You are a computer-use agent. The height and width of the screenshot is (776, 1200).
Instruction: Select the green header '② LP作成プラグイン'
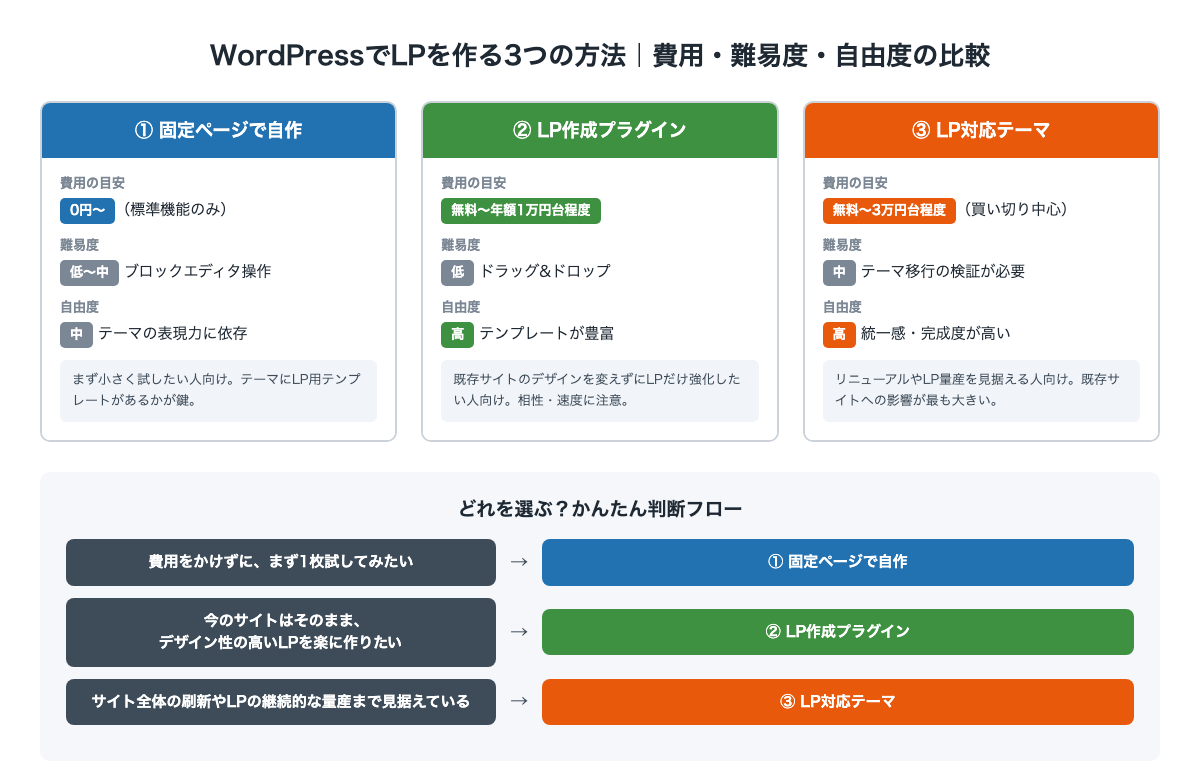[600, 130]
